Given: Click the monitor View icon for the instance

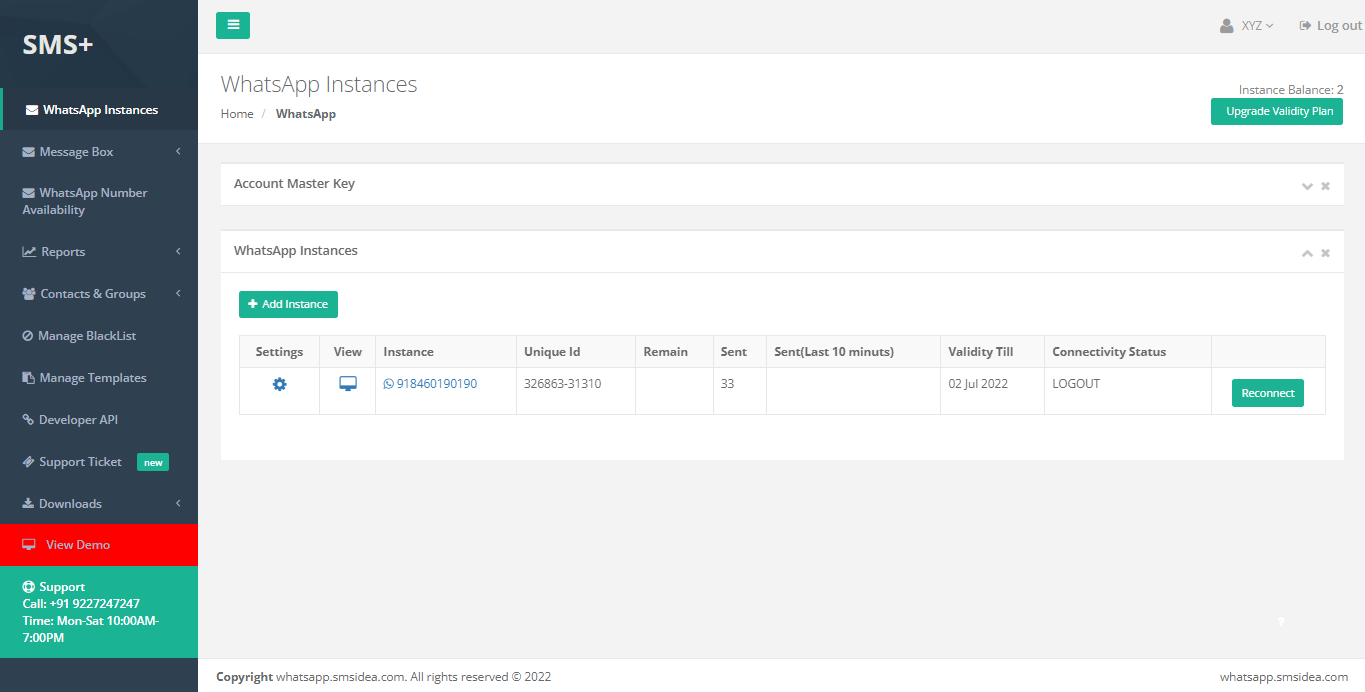Looking at the screenshot, I should click(348, 384).
